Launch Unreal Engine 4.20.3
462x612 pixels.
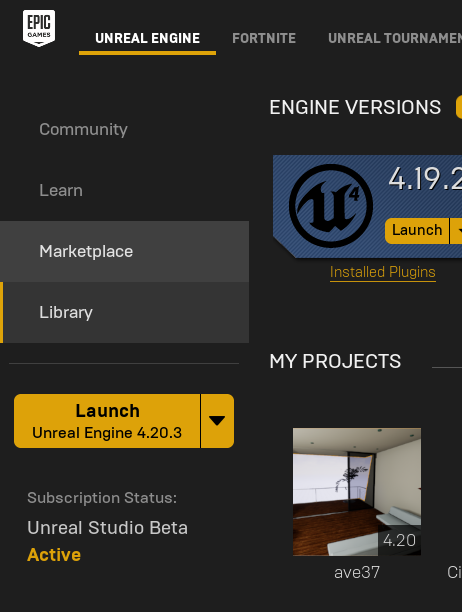pyautogui.click(x=107, y=421)
